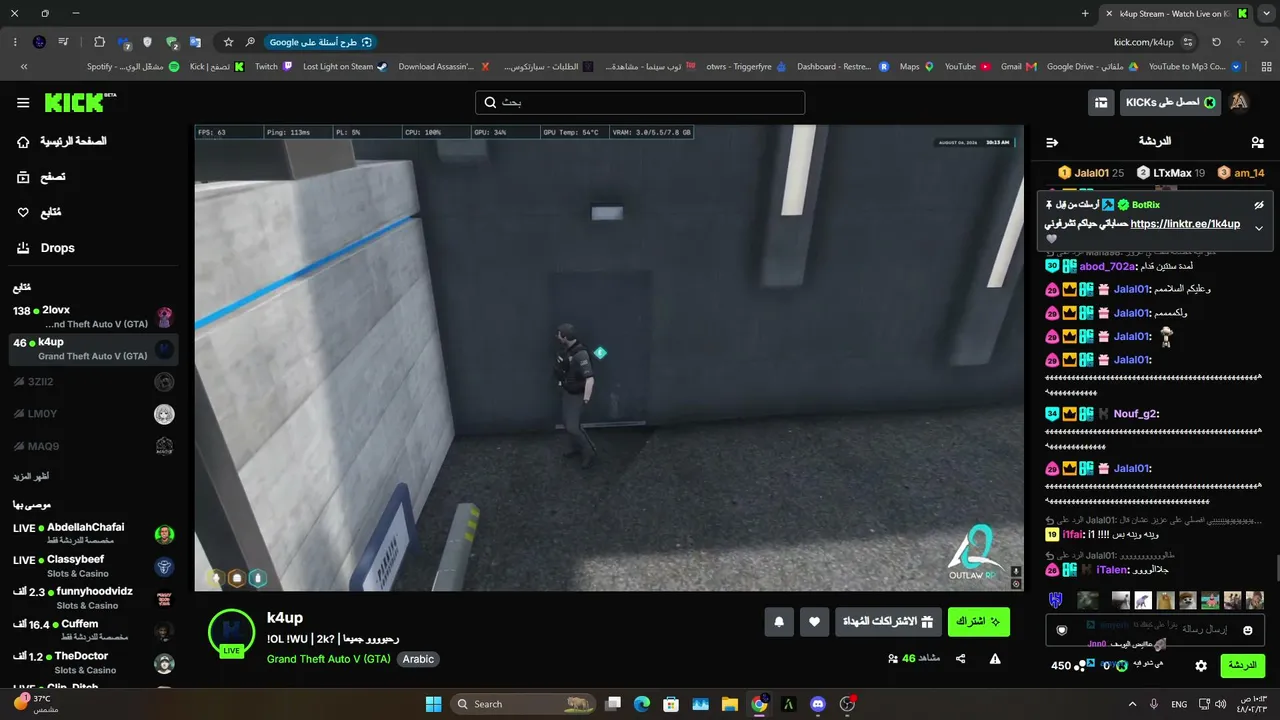Open recommended channel TheDoctor
The image size is (1280, 720).
pyautogui.click(x=94, y=662)
